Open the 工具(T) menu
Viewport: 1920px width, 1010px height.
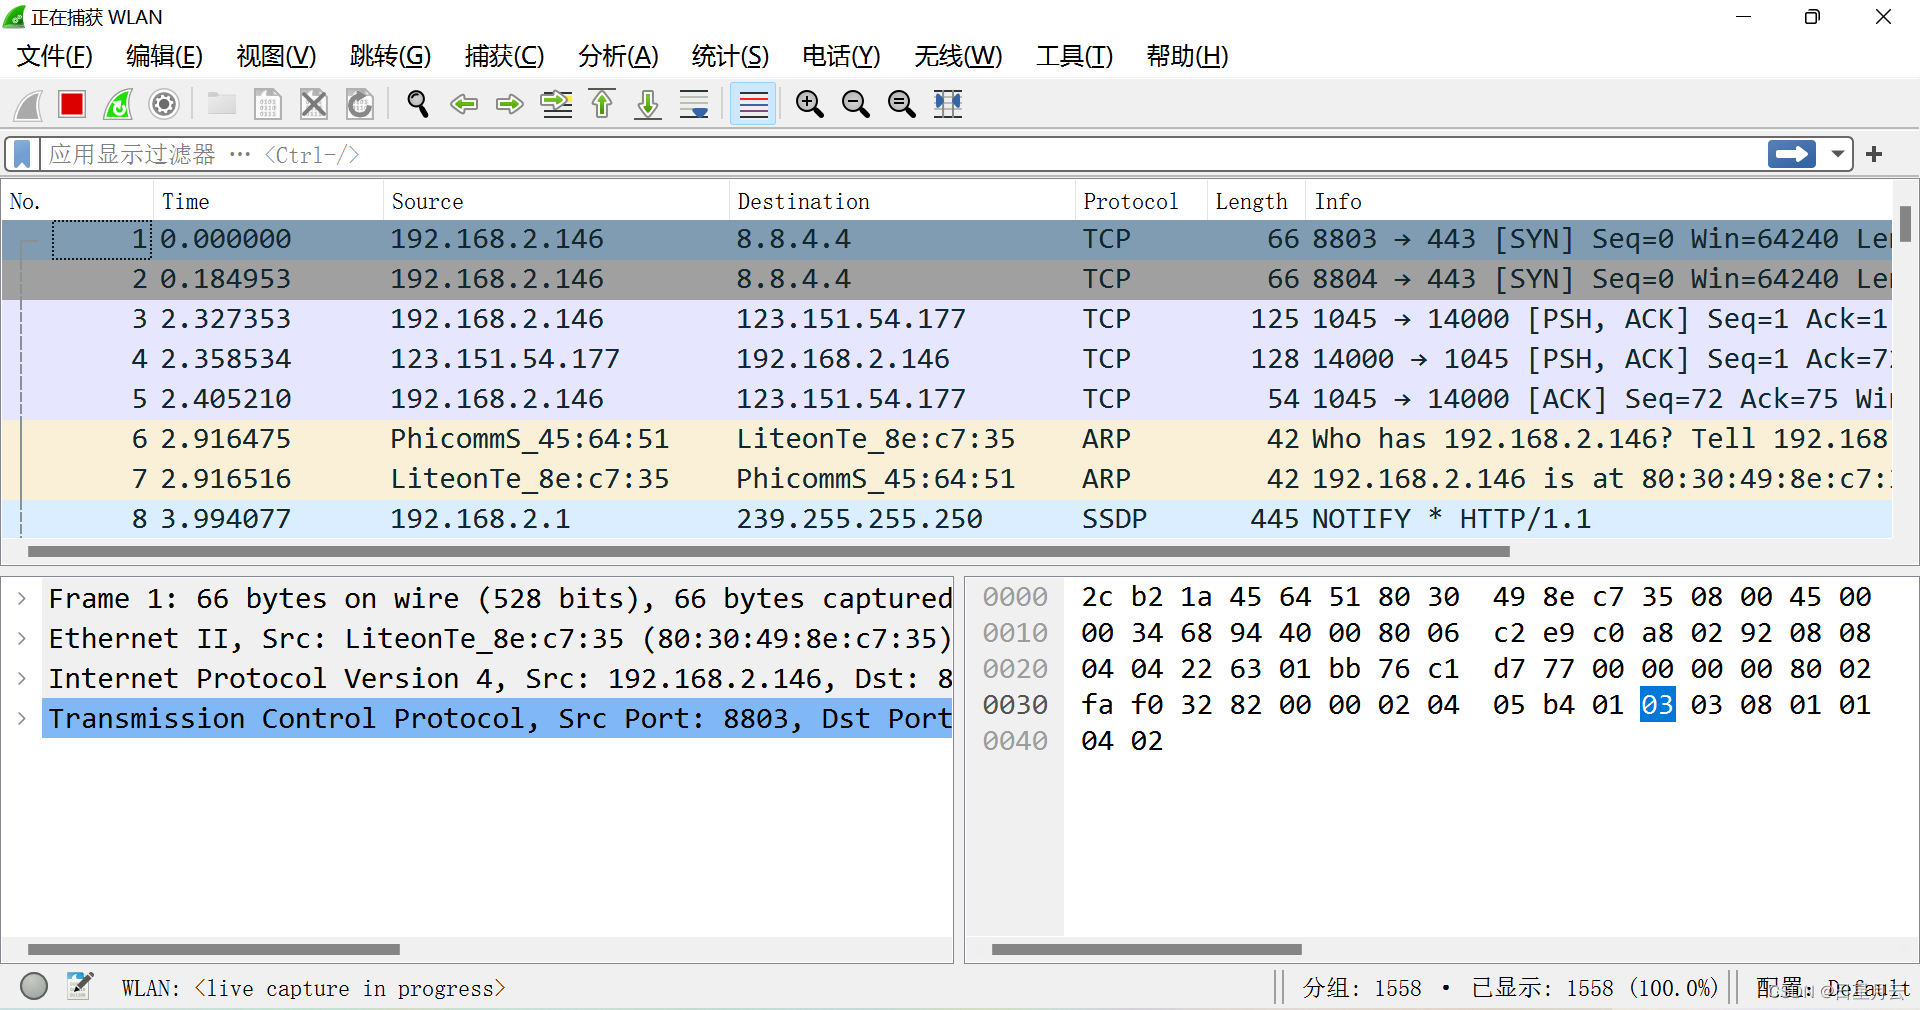click(x=1074, y=56)
